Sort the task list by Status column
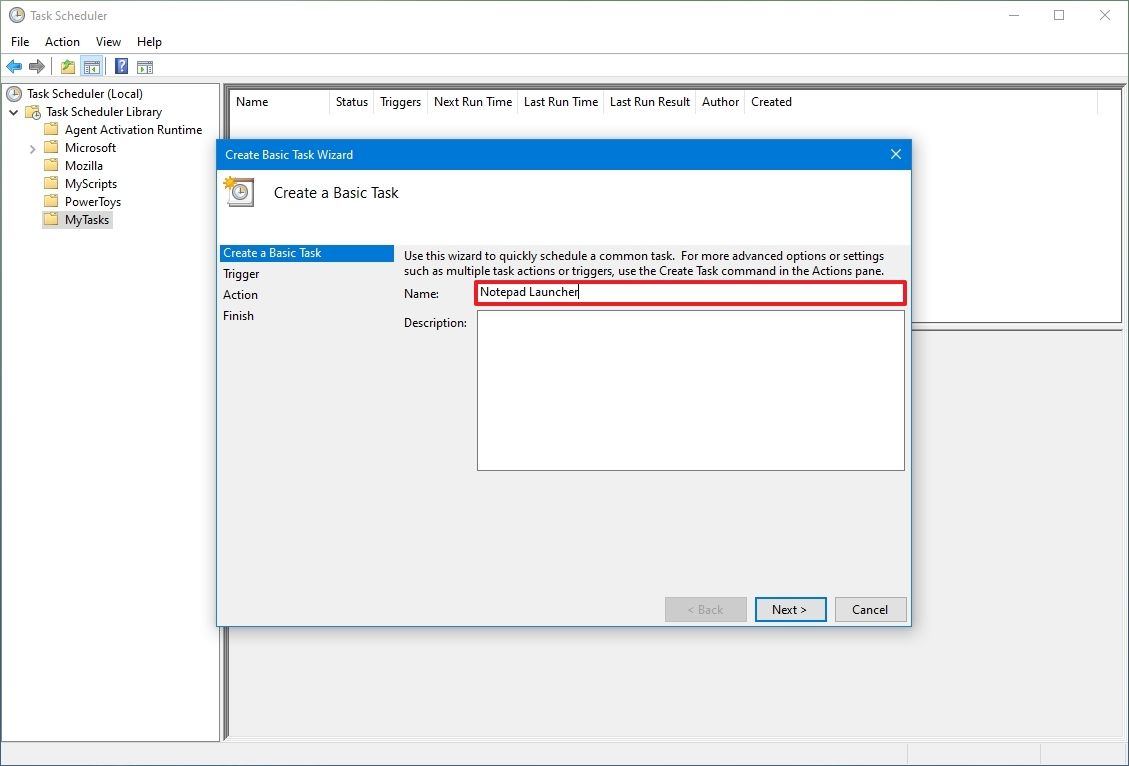This screenshot has width=1129, height=766. (351, 101)
